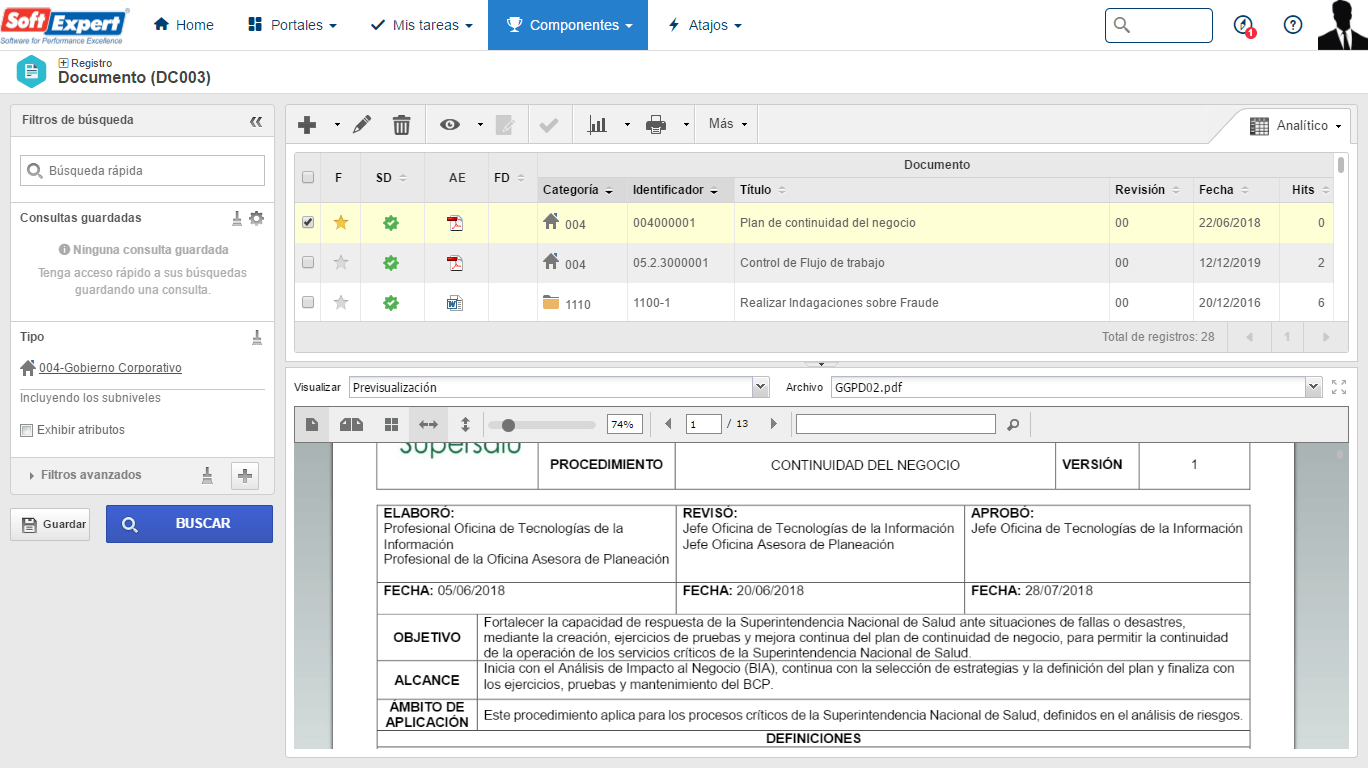Uncheck the Plan de continuidad del negocio row
The width and height of the screenshot is (1368, 768).
click(x=308, y=223)
